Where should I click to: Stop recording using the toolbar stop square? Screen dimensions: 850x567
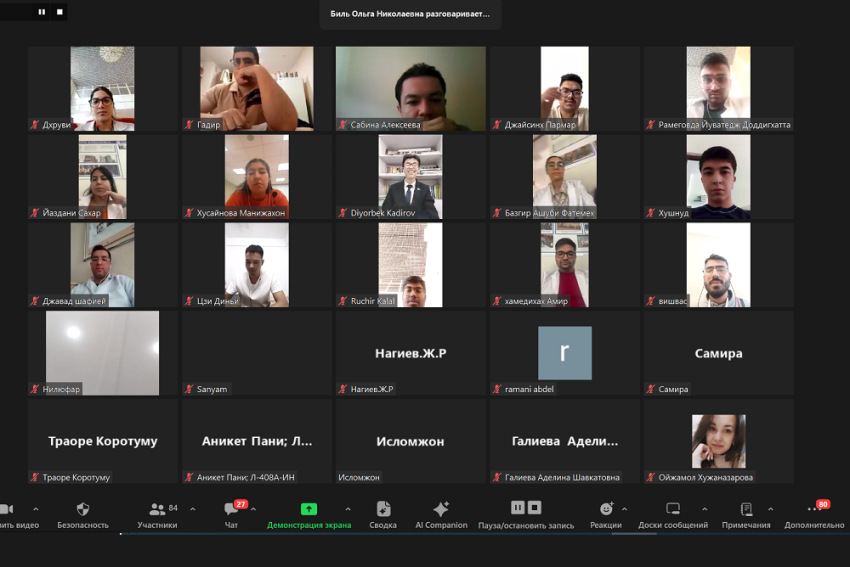pyautogui.click(x=534, y=508)
